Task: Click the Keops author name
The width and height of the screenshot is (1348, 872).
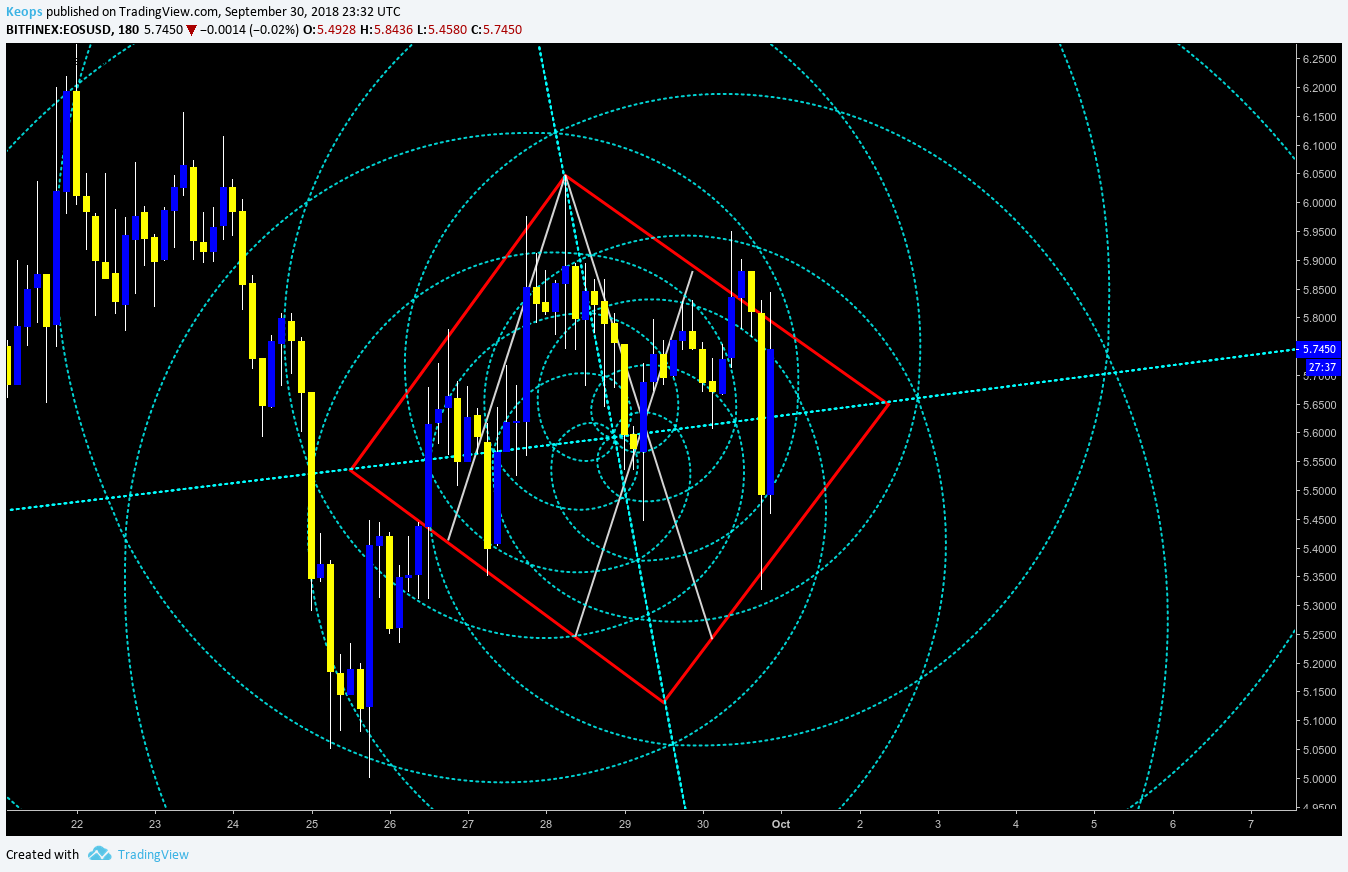Action: 24,11
